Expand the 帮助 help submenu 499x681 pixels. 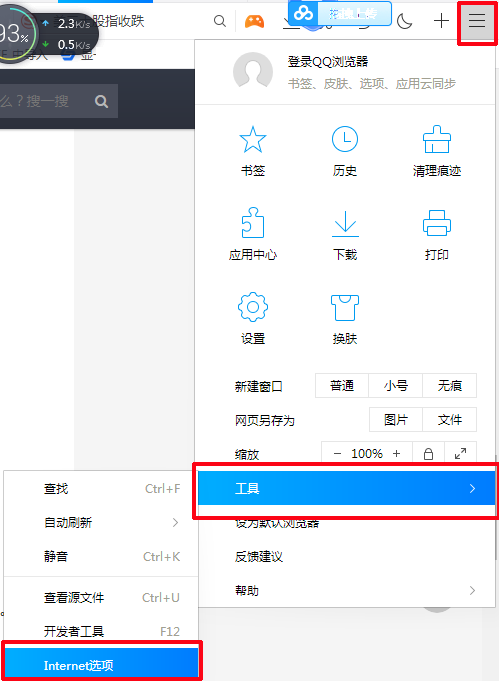point(346,590)
